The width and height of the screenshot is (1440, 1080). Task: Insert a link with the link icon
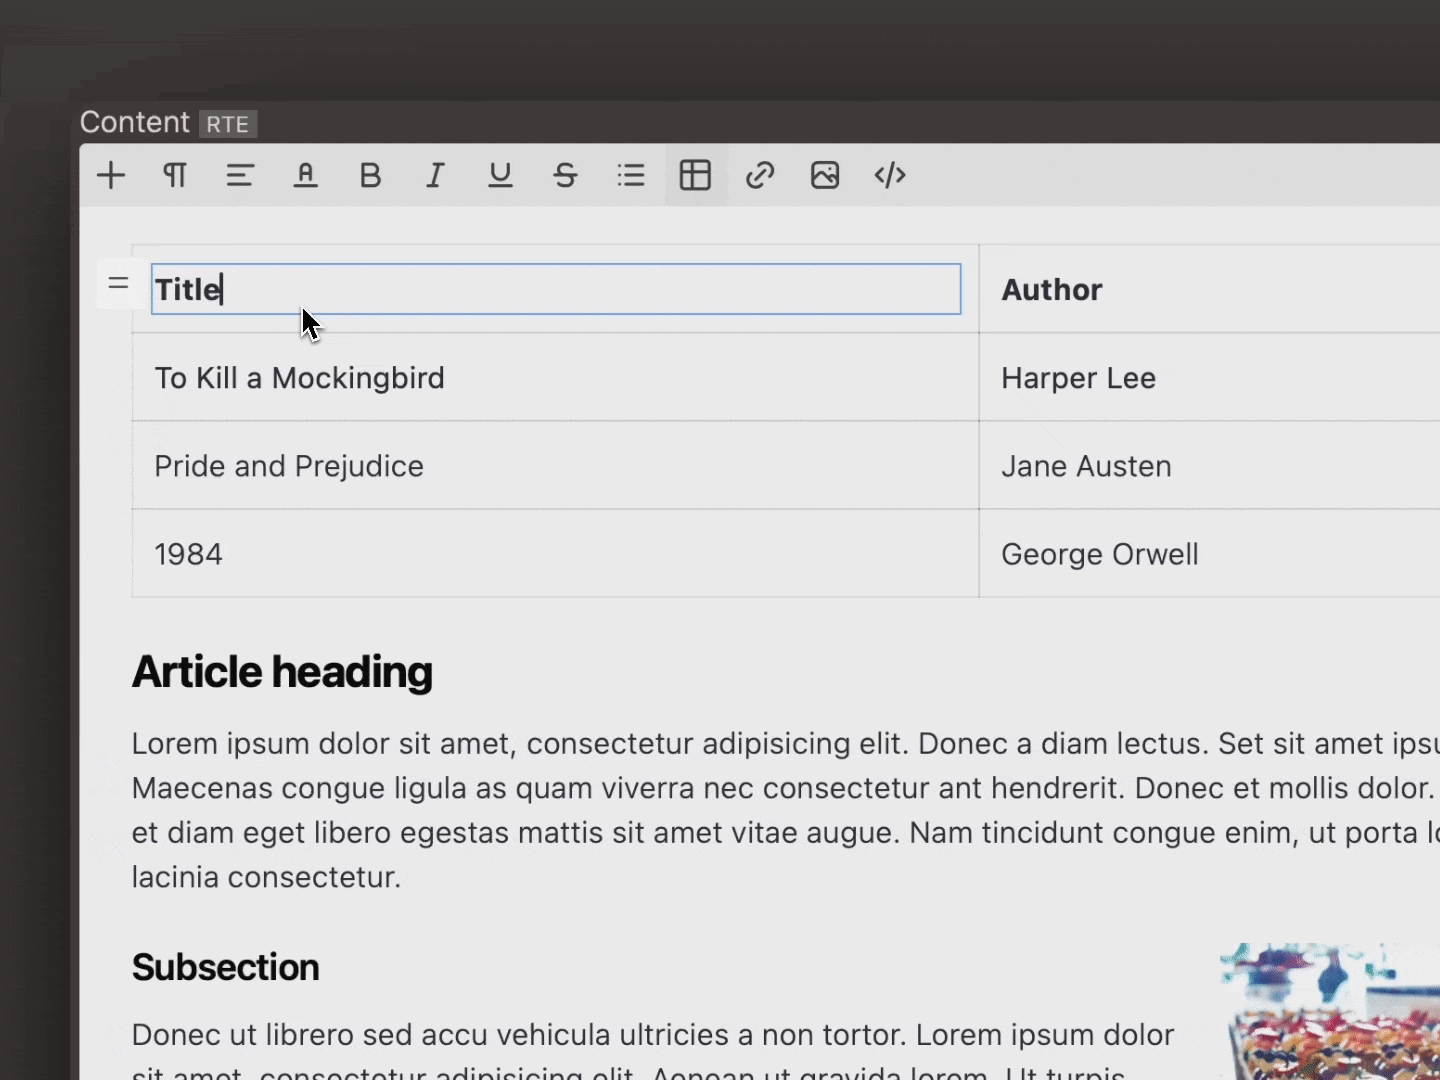click(760, 176)
